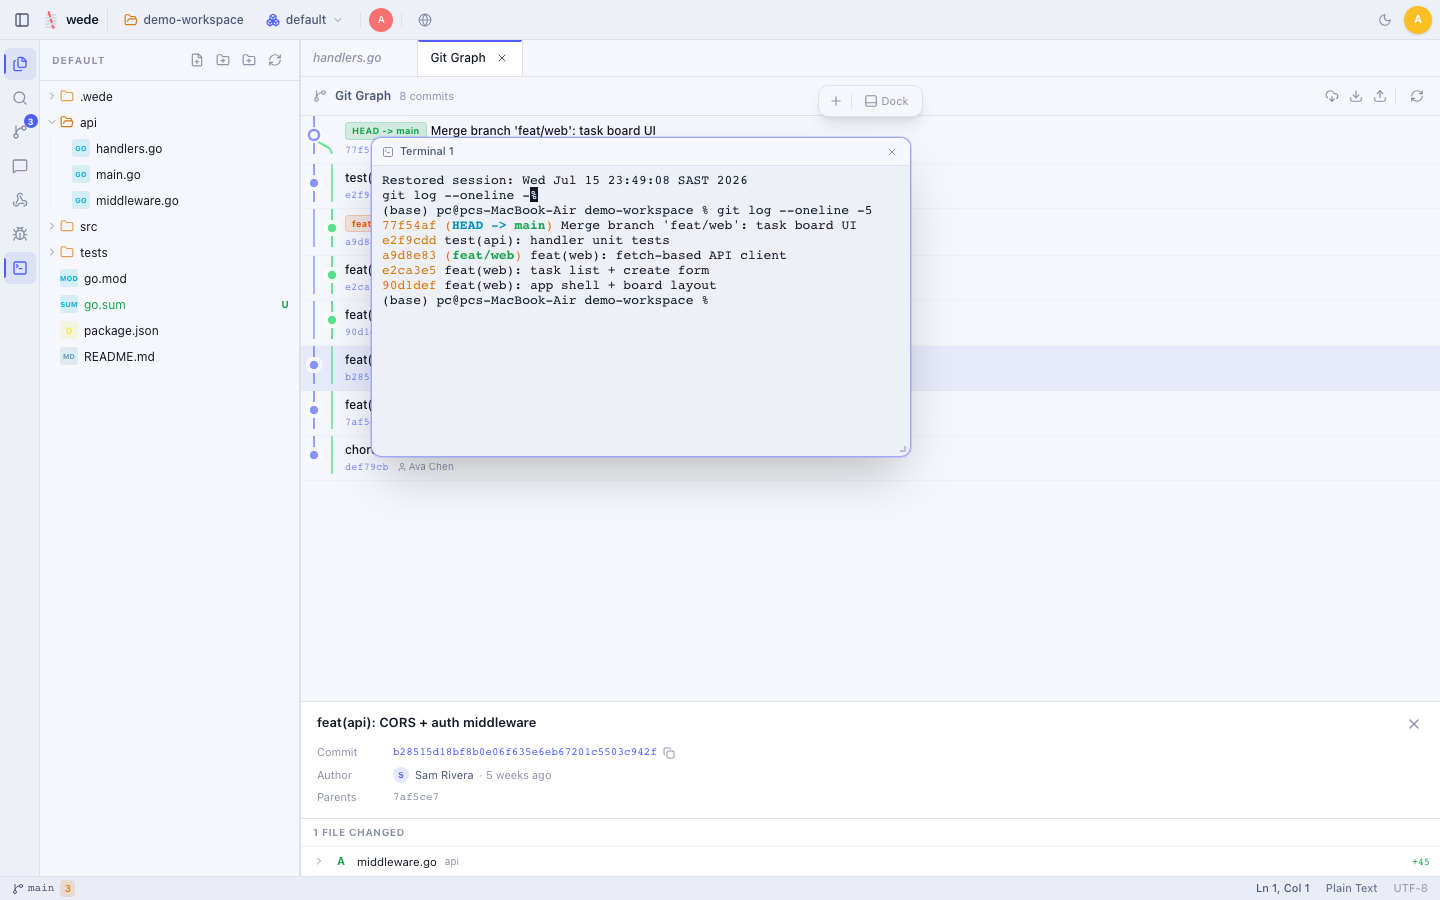Close the Git Graph tab

coord(502,58)
